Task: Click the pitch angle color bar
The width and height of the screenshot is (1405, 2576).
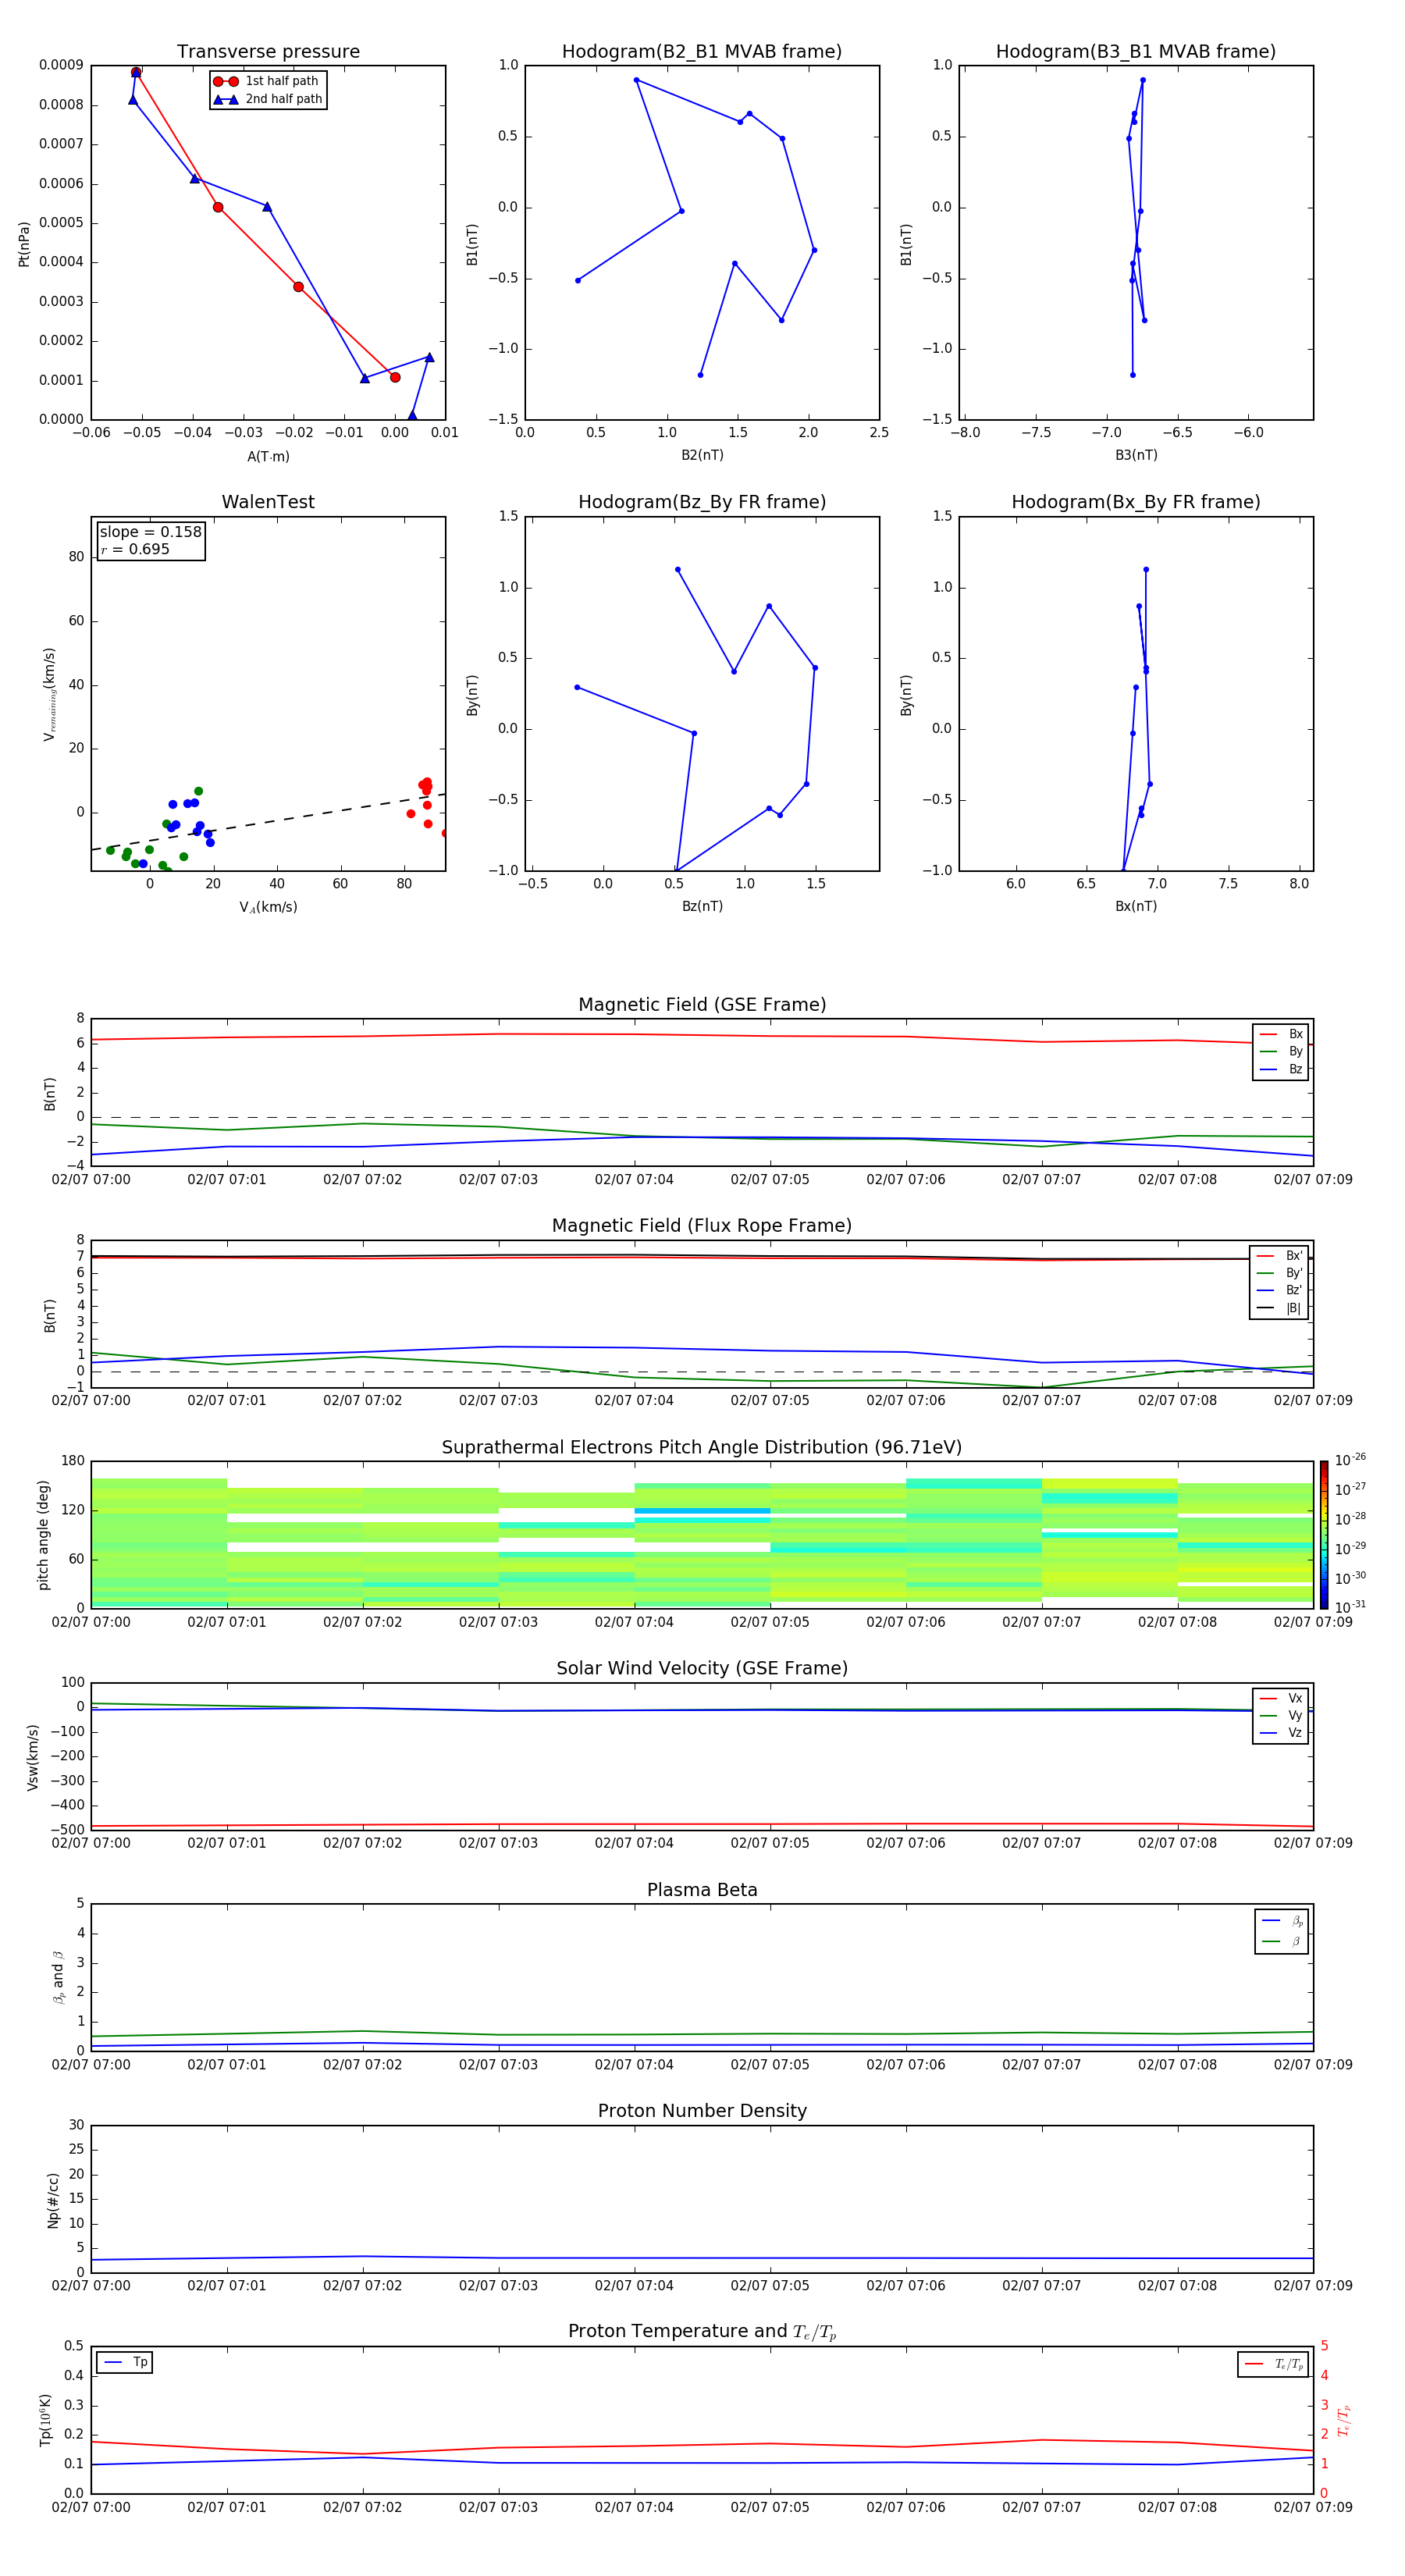Action: 1324,1534
